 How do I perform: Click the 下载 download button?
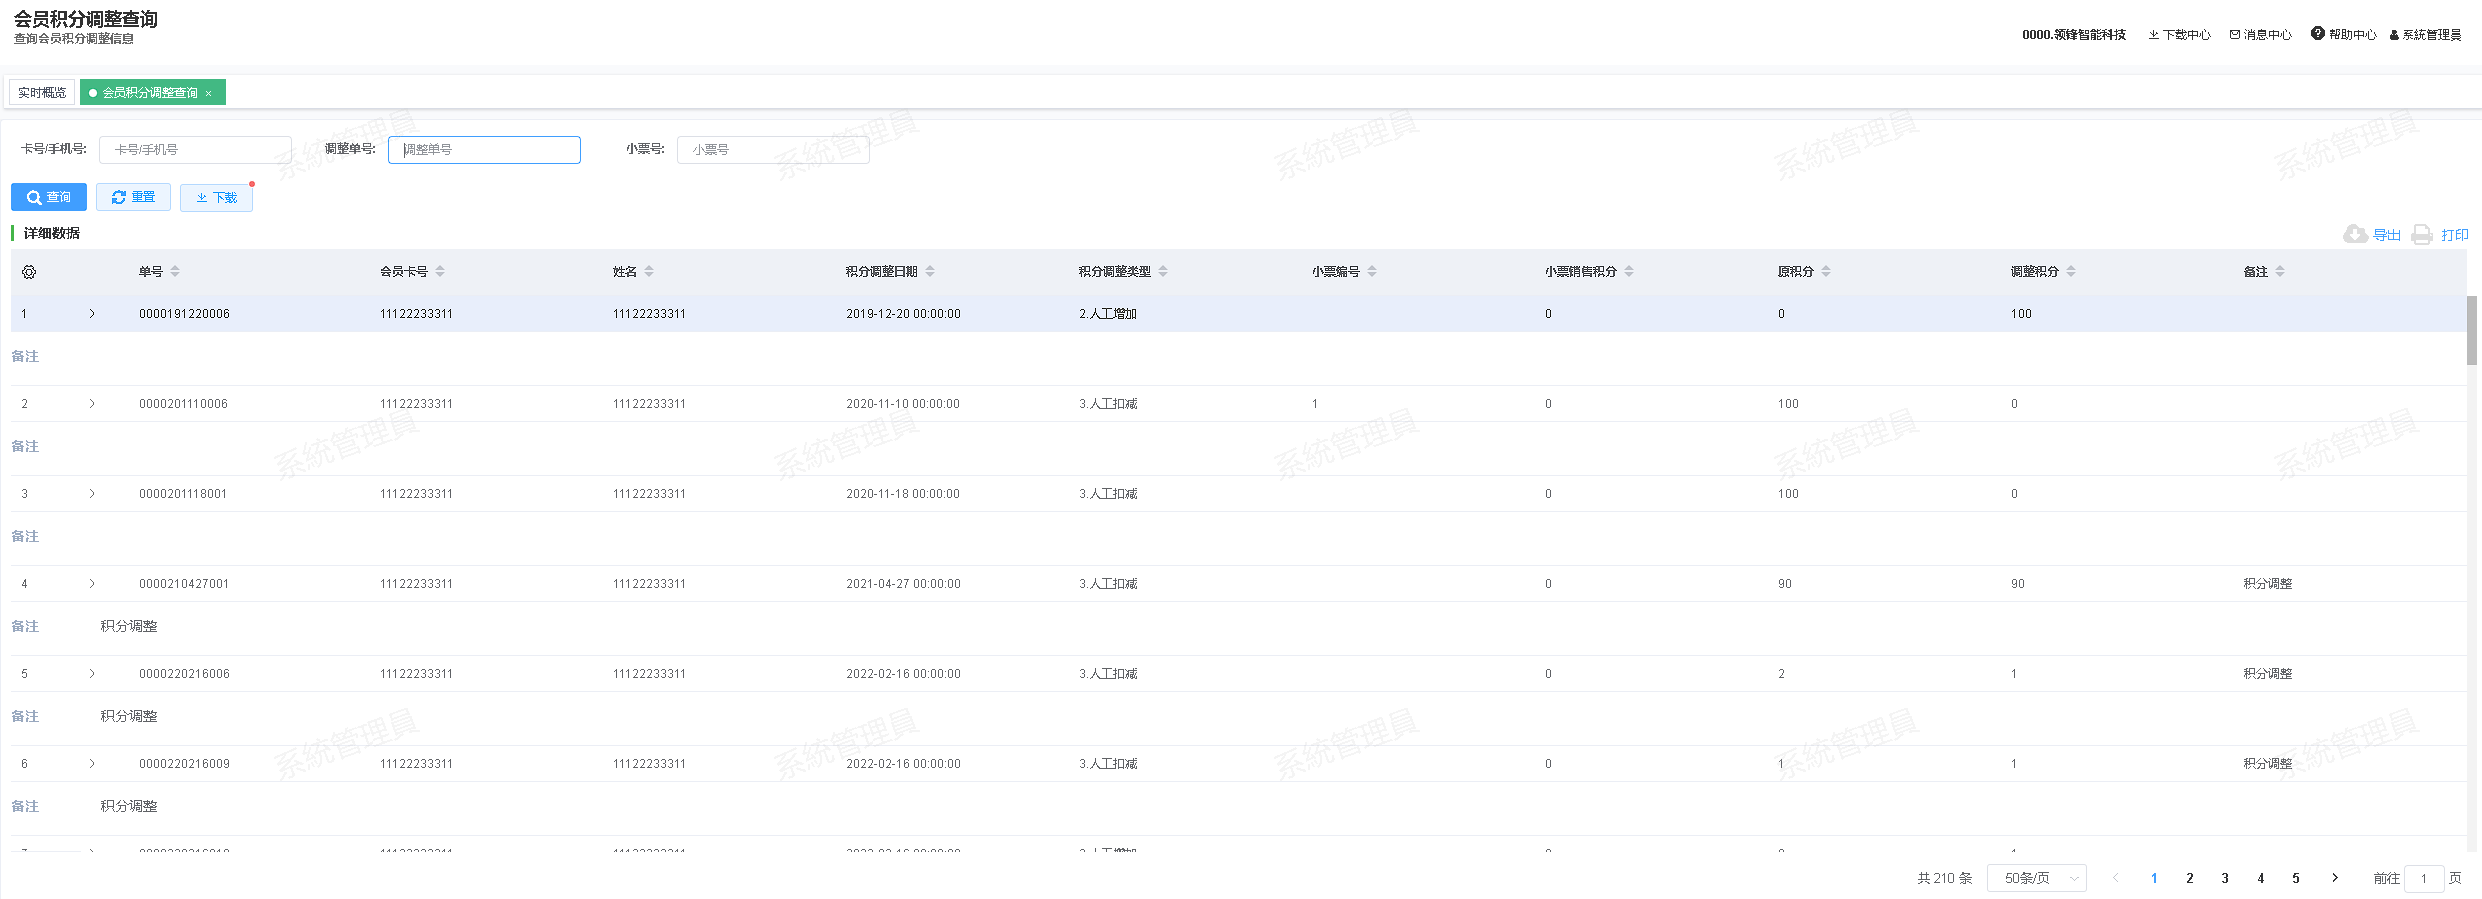(x=216, y=197)
